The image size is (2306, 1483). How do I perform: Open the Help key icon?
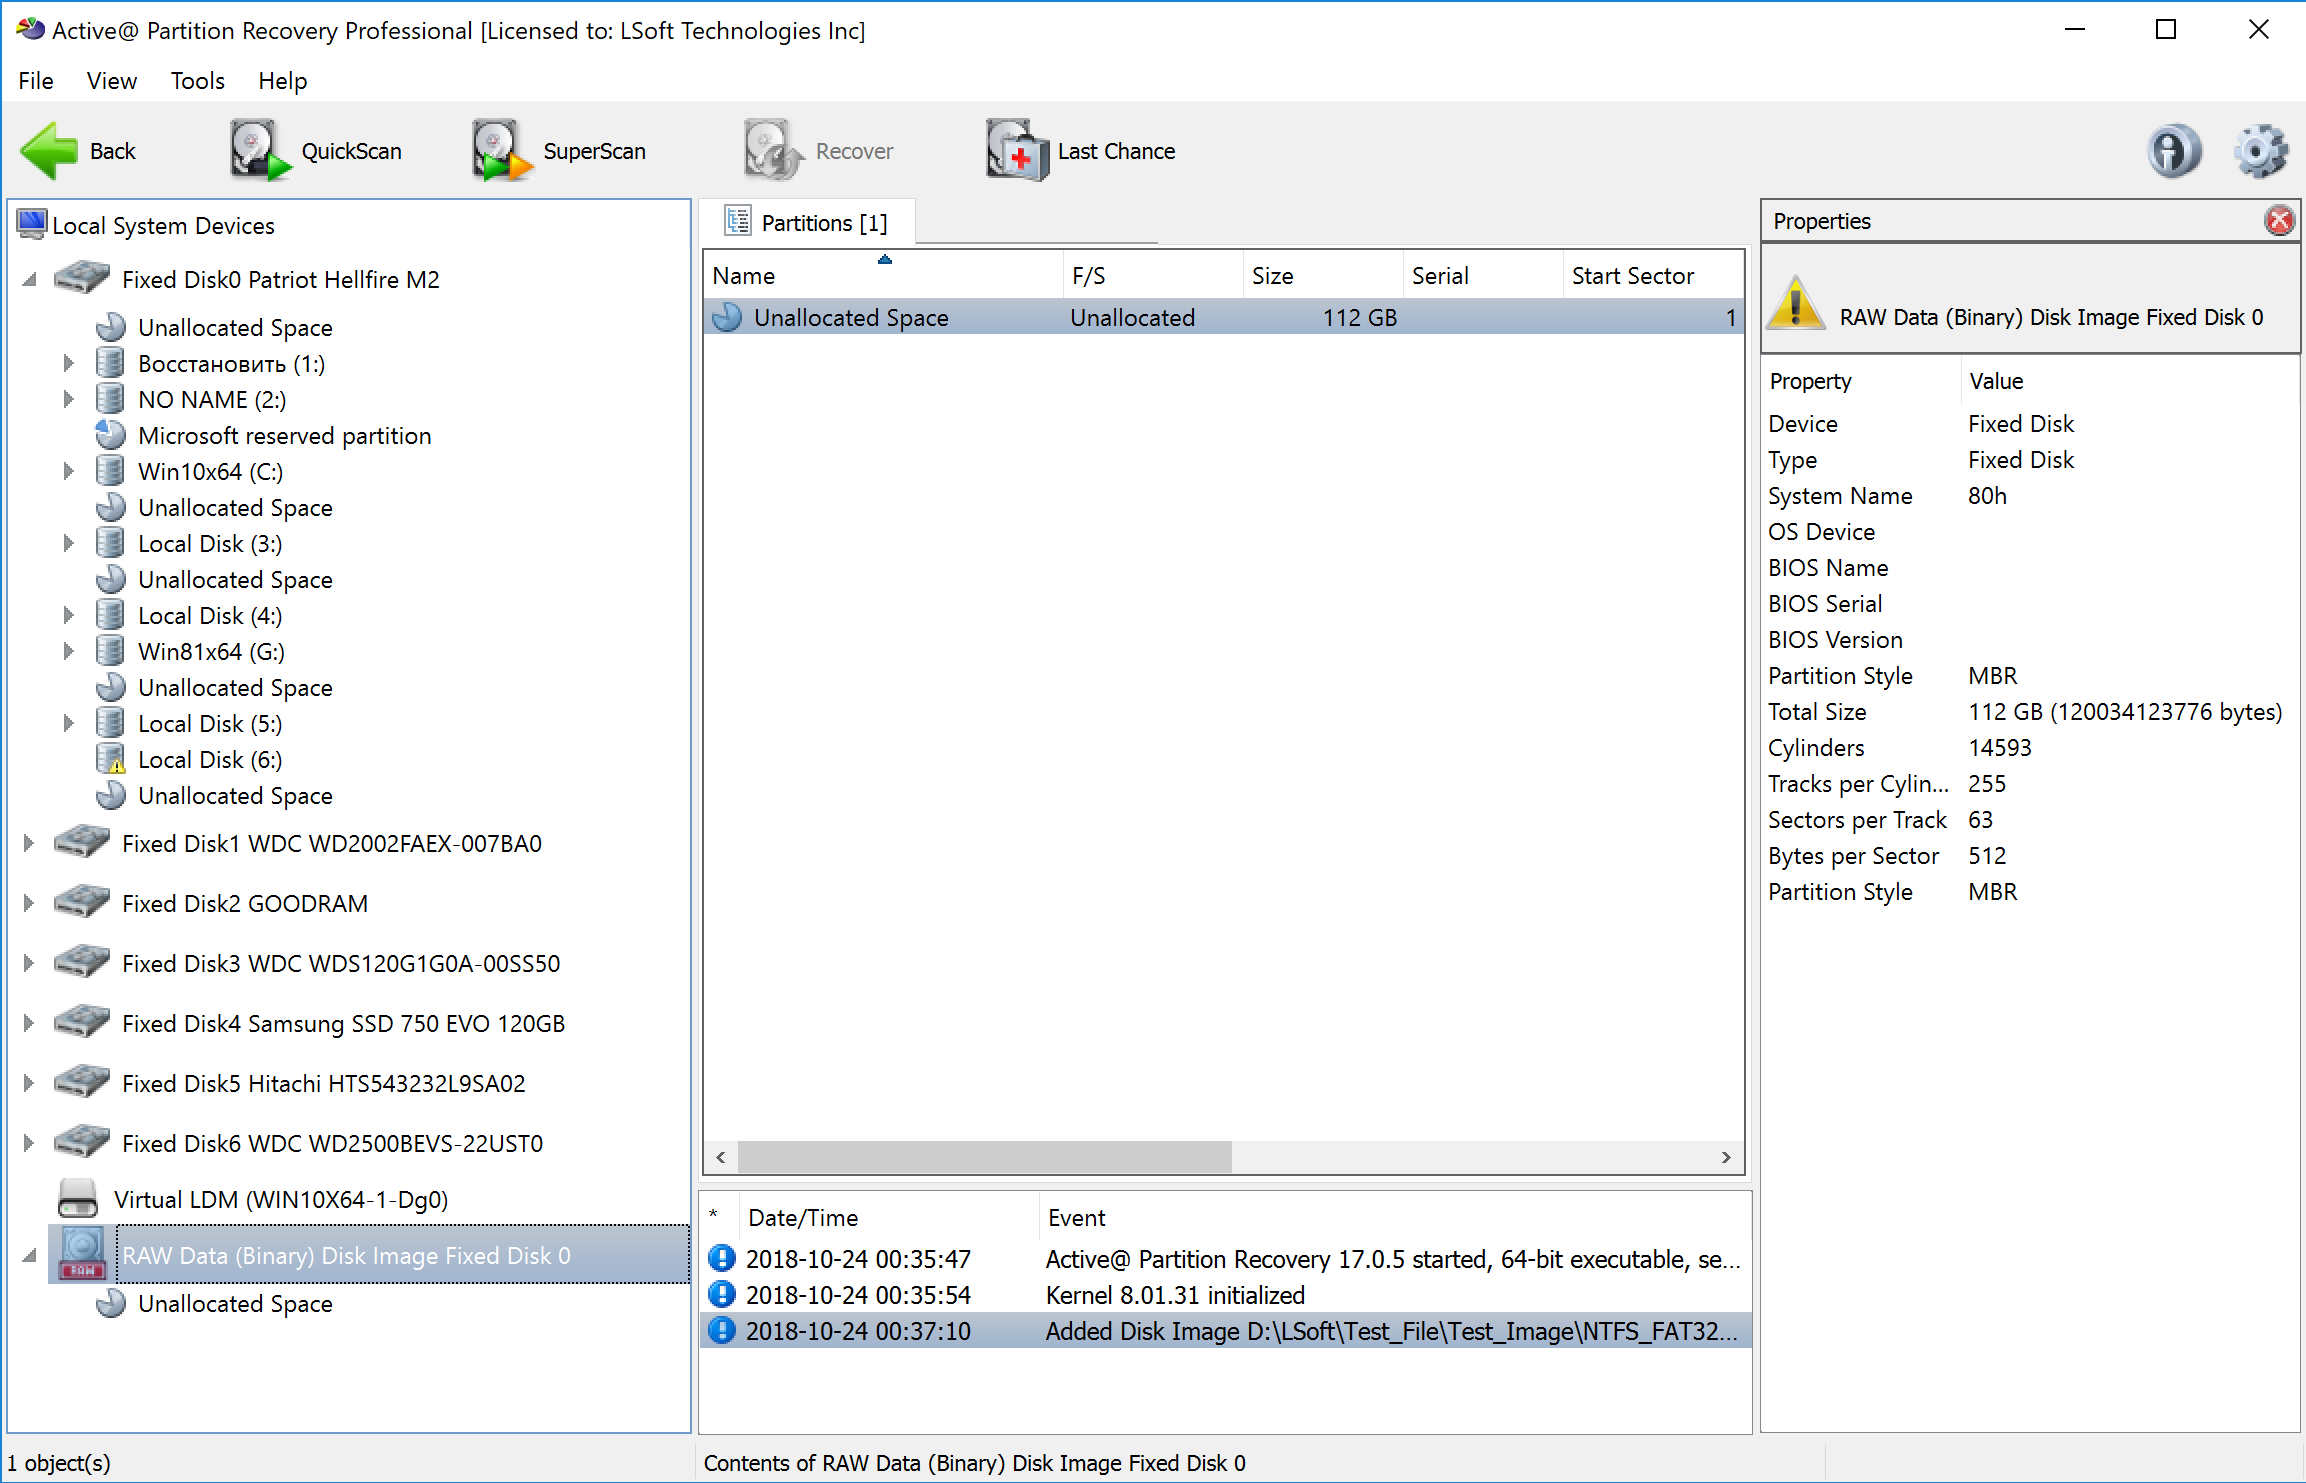pos(2173,150)
